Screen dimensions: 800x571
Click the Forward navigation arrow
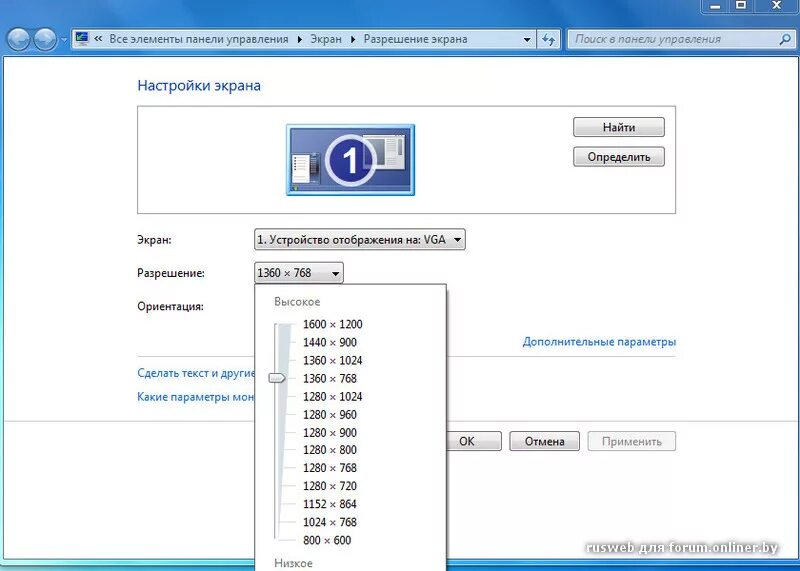(x=45, y=39)
